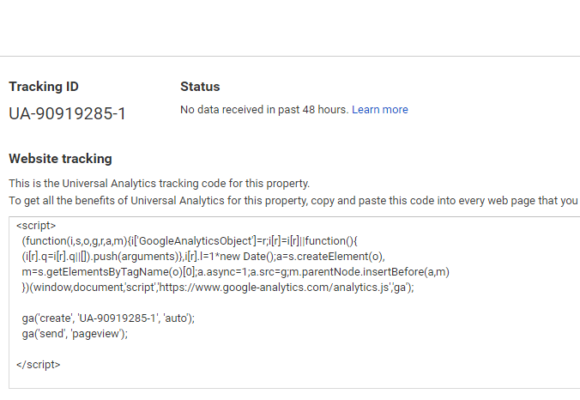The image size is (580, 400).
Task: Click inside the tracking code text box
Action: click(294, 303)
